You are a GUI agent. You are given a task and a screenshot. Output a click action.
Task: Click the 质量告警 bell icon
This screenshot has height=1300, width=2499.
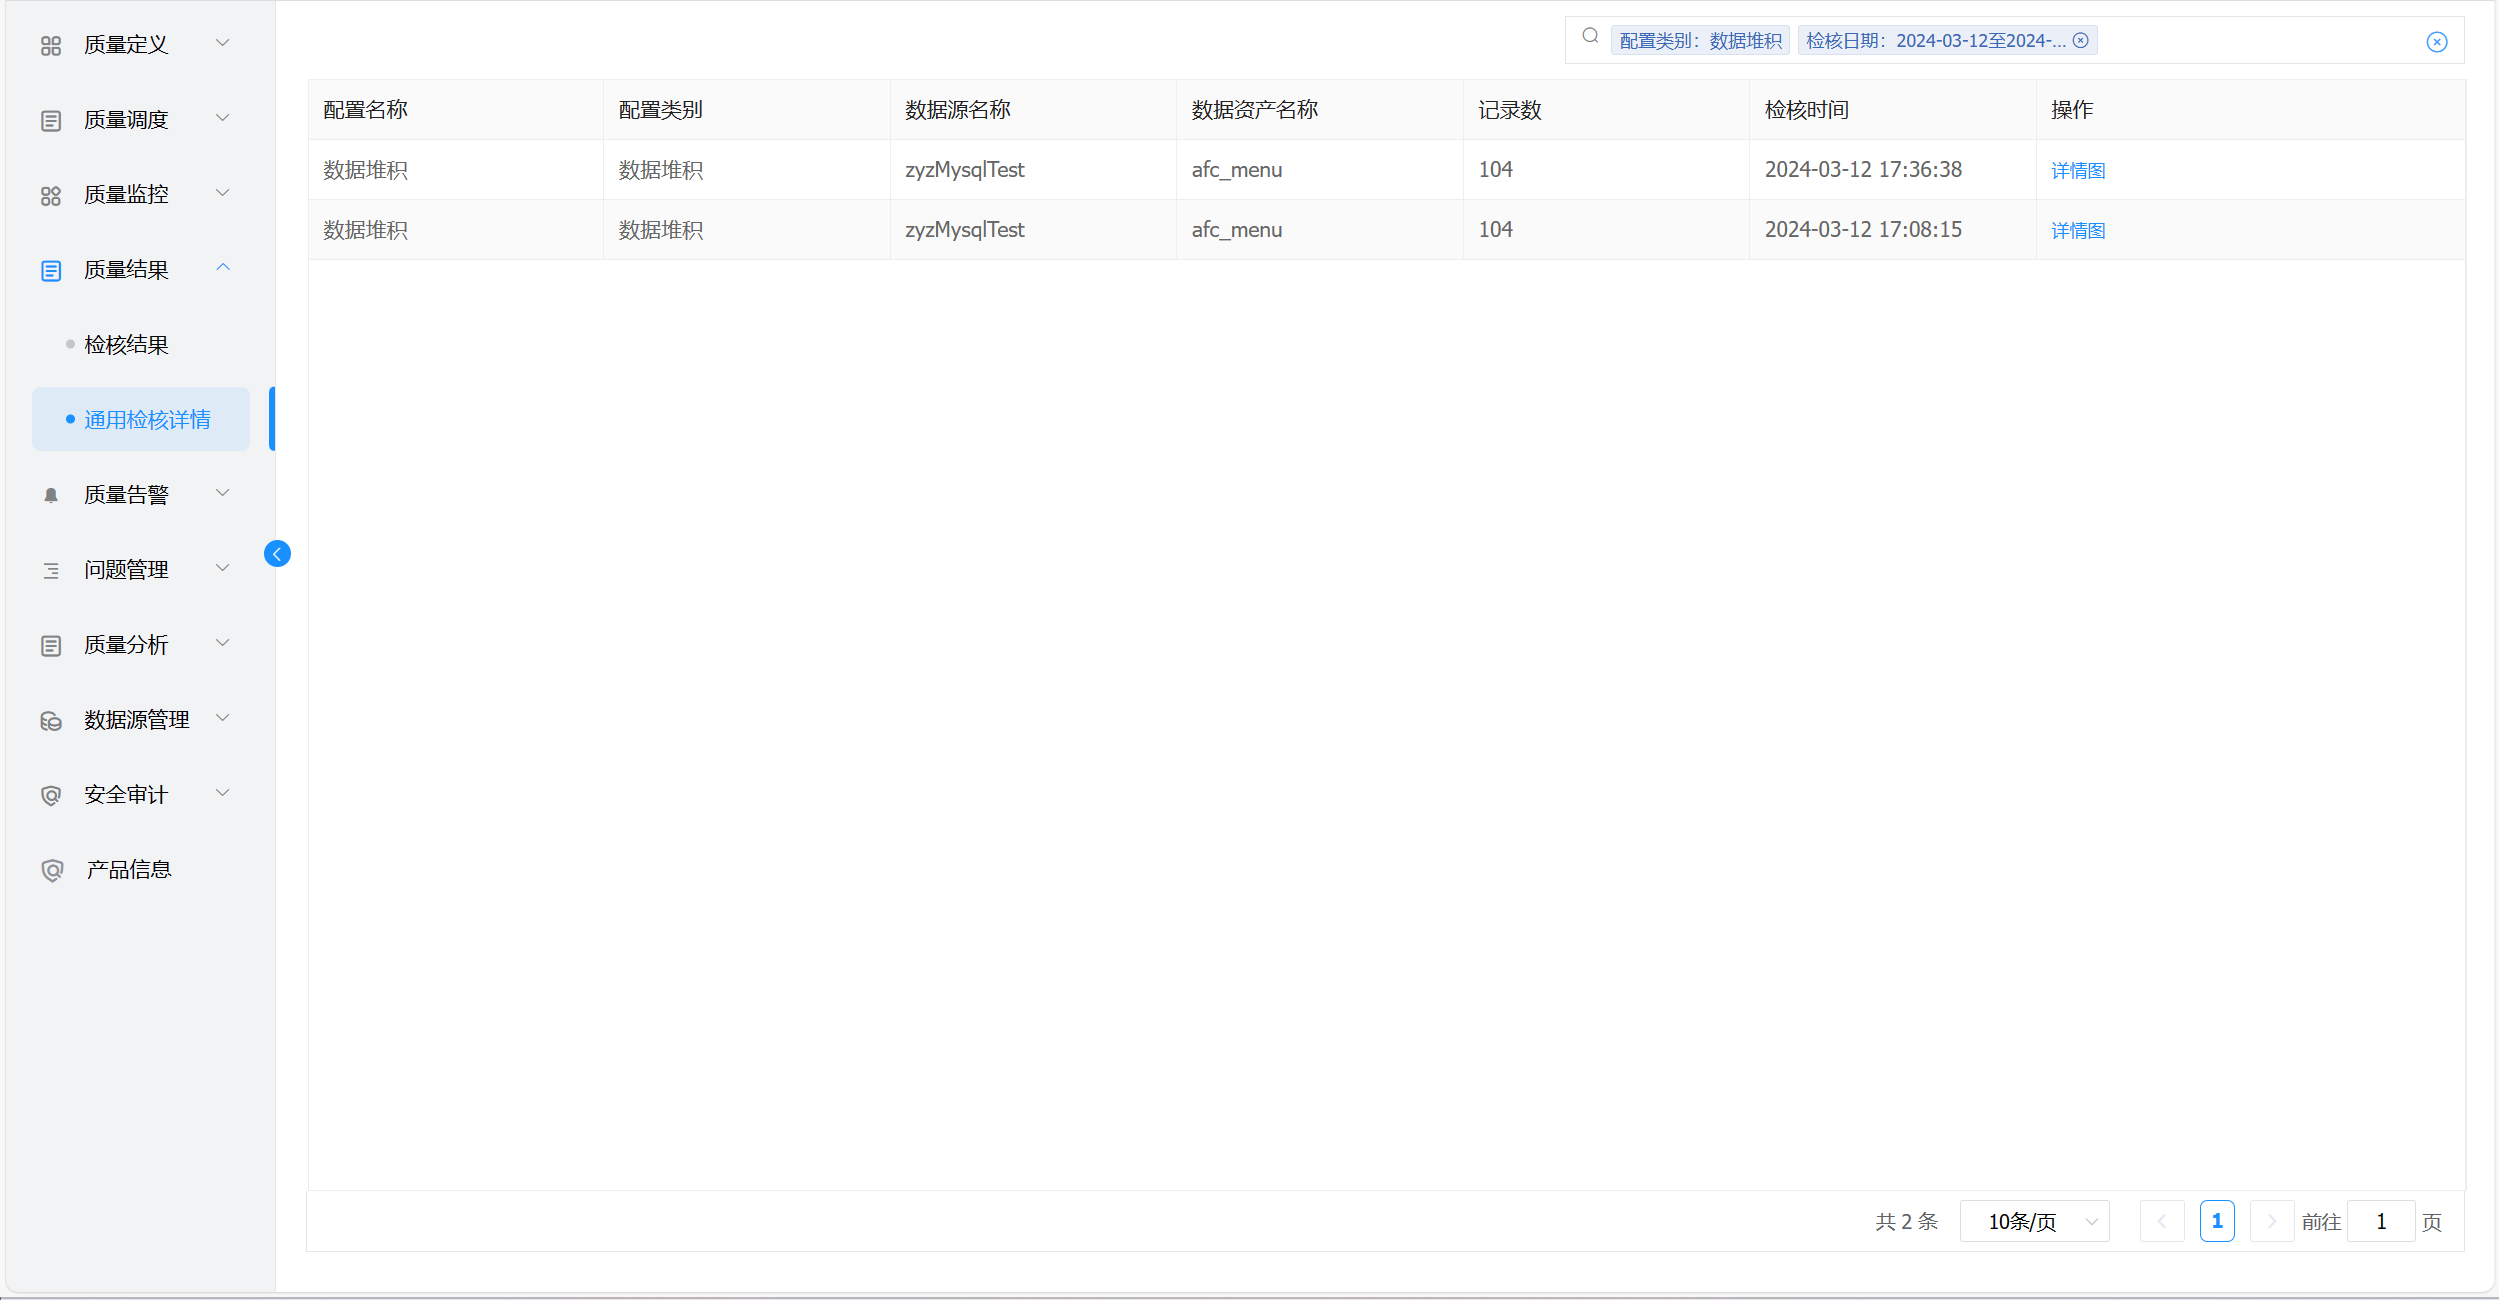[x=51, y=495]
